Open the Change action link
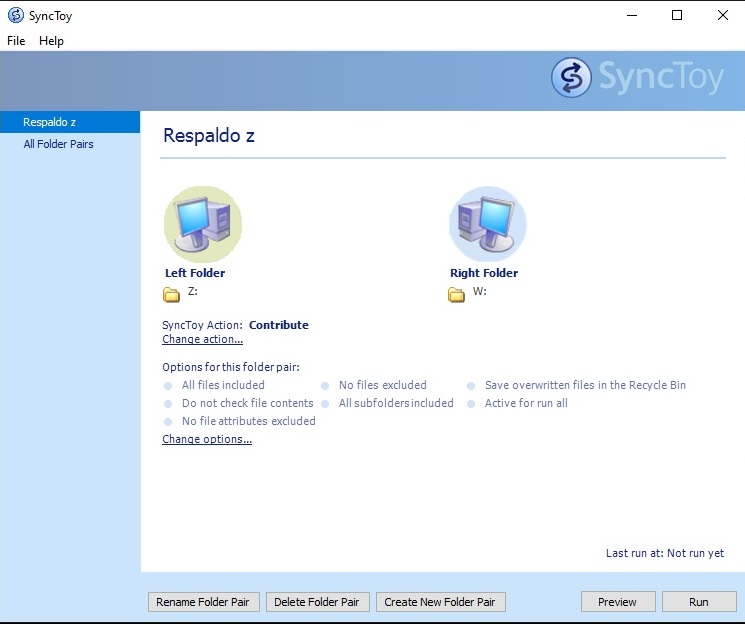The image size is (745, 624). tap(202, 340)
